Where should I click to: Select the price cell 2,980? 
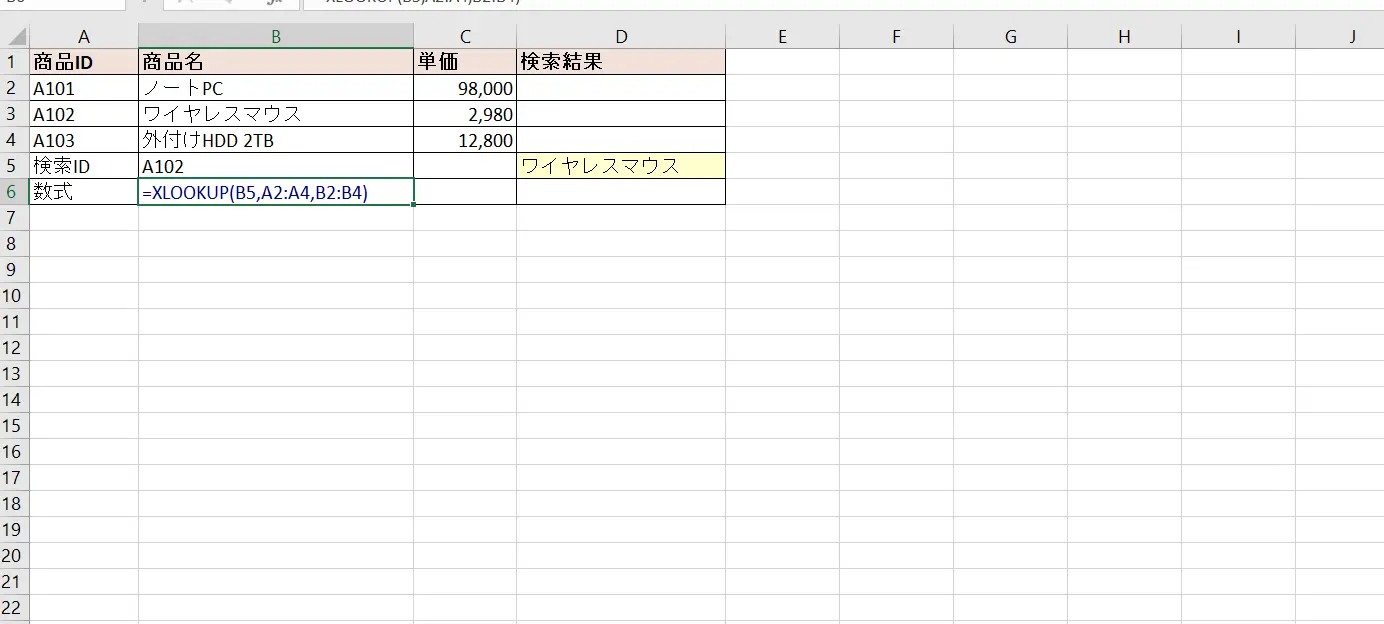pyautogui.click(x=465, y=114)
